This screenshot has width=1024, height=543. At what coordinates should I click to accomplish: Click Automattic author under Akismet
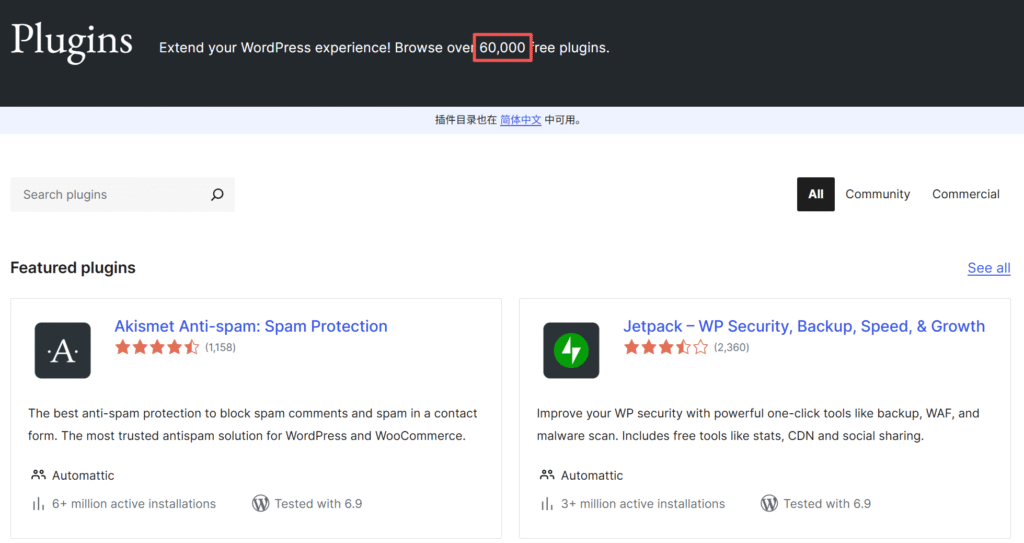83,476
